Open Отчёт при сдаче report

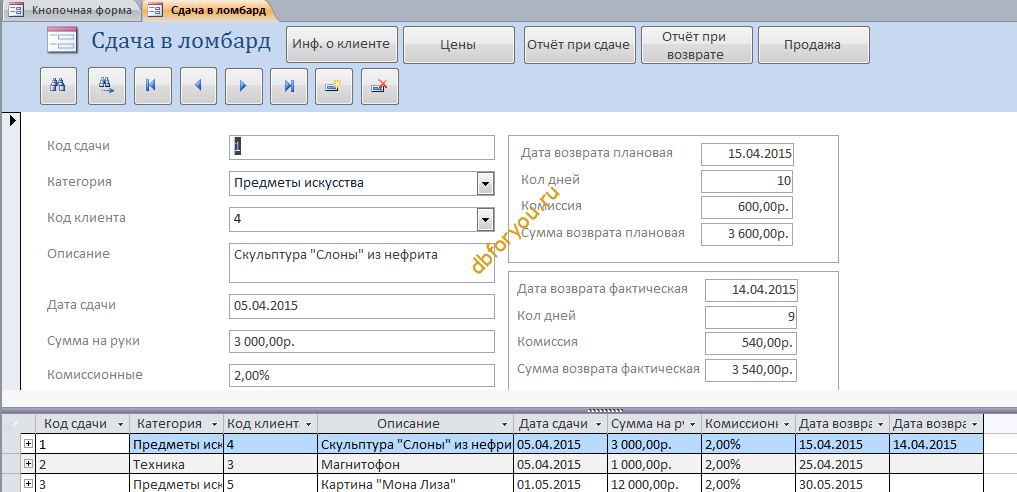(x=579, y=45)
